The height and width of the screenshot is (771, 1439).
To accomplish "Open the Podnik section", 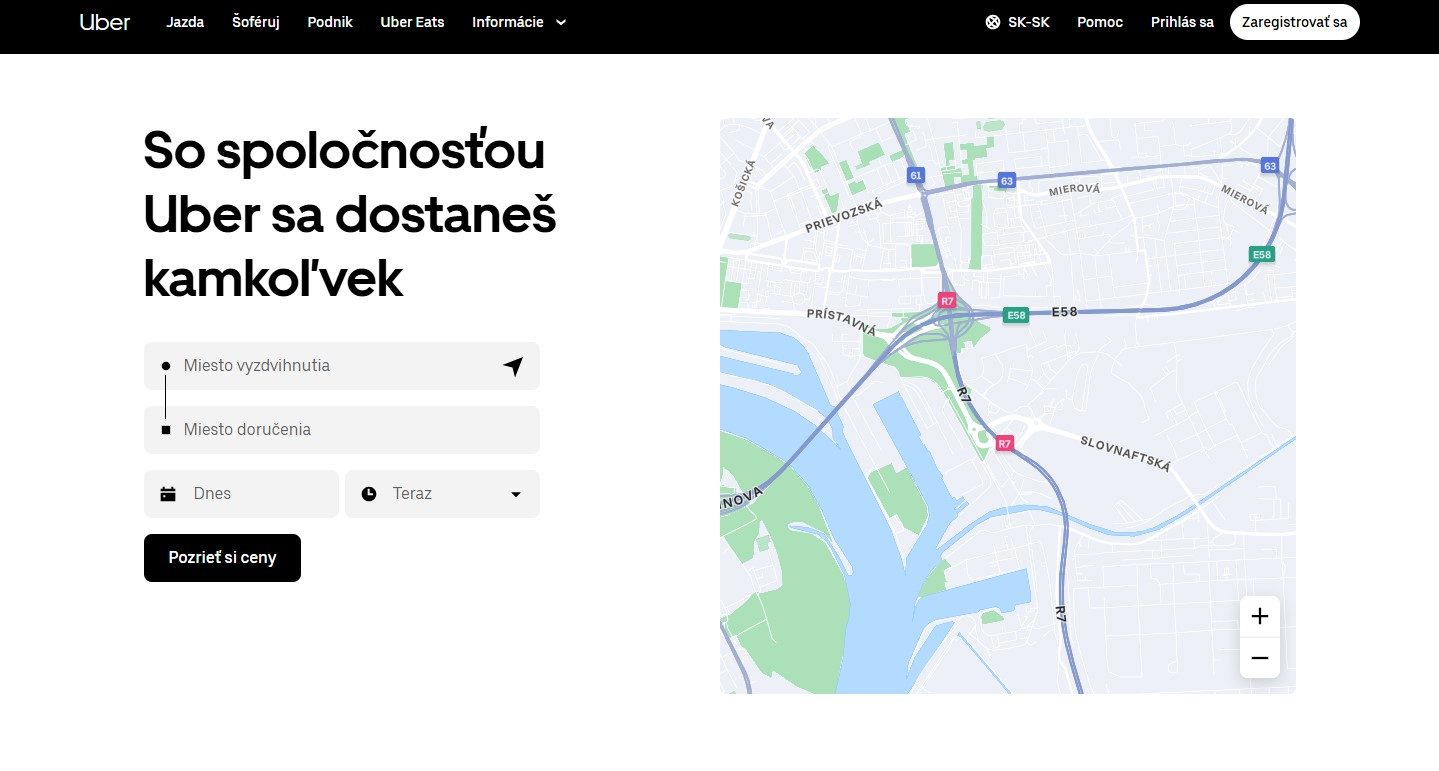I will pyautogui.click(x=330, y=22).
